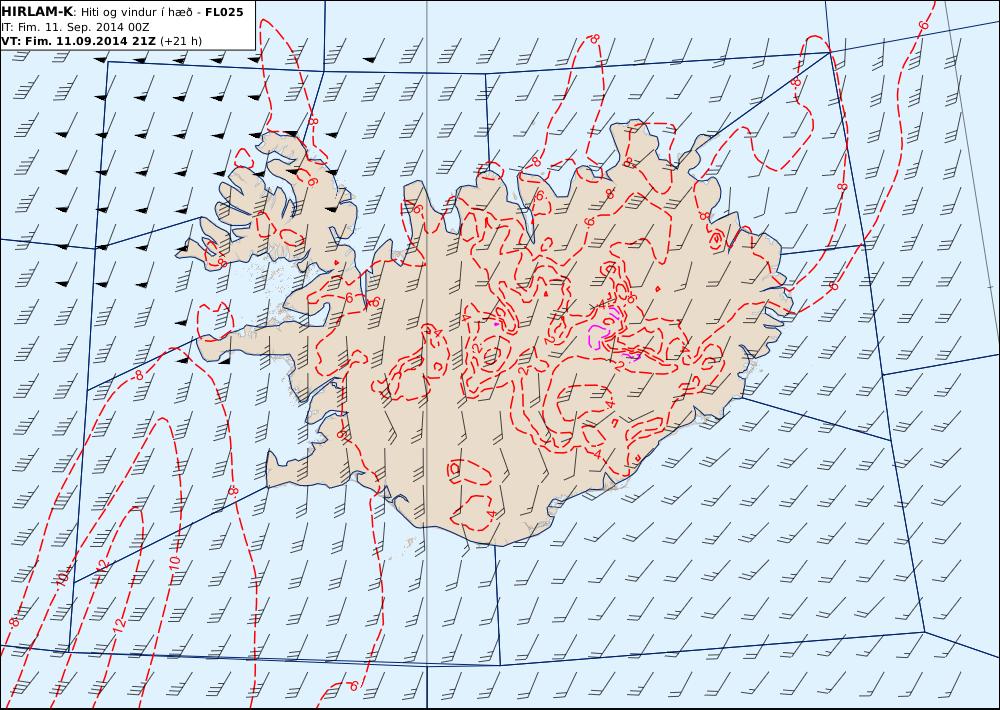
Task: Click the initial time line 'IT: Fim. 11. Sep. 2014 00Z'
Action: (x=75, y=27)
